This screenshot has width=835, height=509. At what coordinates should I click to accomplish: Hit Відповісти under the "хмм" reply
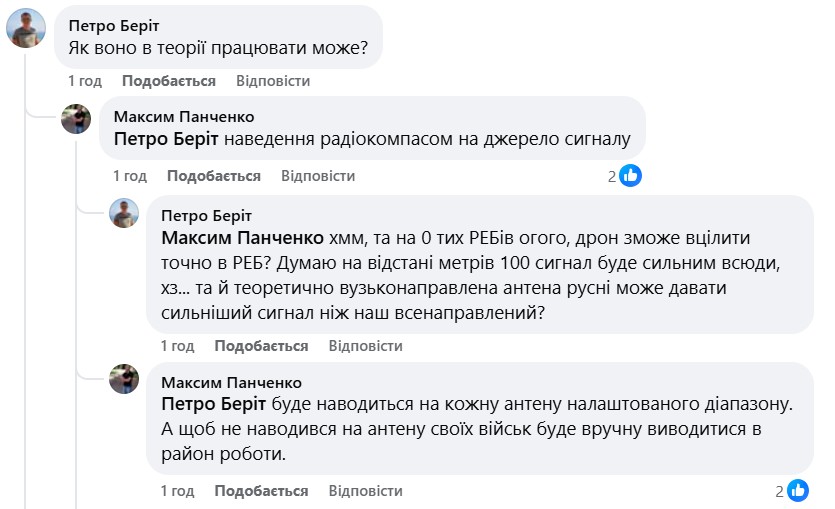[x=365, y=346]
